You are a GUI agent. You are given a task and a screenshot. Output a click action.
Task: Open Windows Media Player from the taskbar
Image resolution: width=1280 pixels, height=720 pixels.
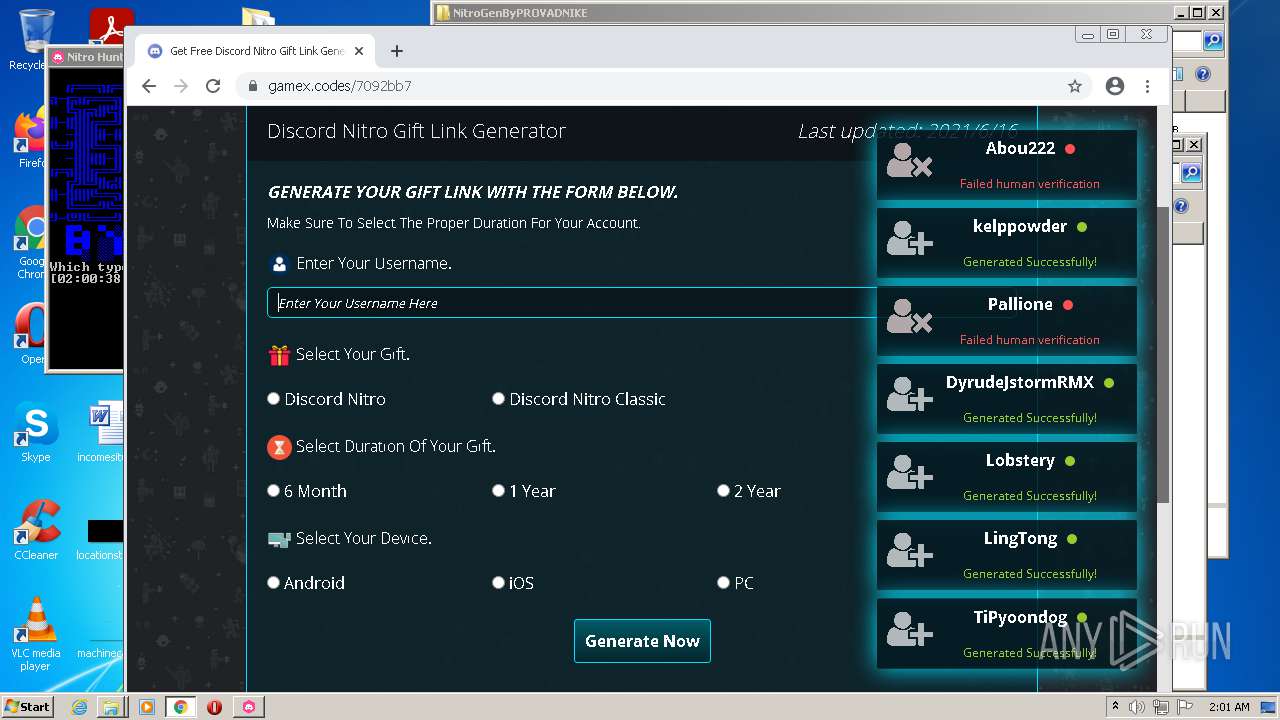point(146,707)
